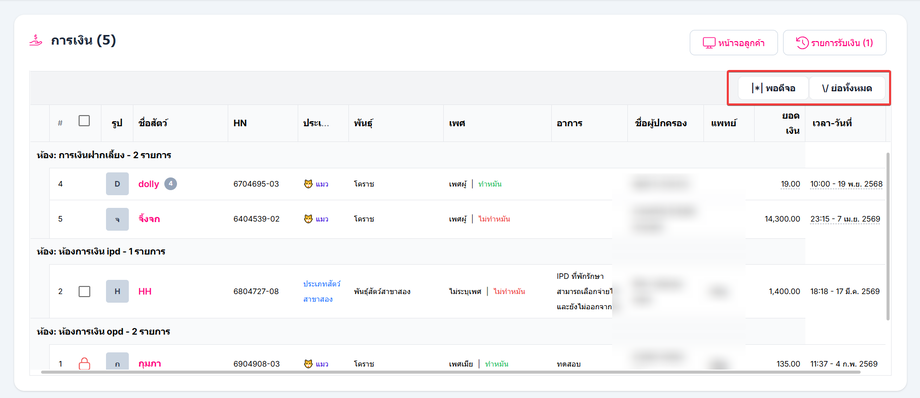
Task: Click date 11:37 - 4 ก.พ. 2569
Action: 844,364
